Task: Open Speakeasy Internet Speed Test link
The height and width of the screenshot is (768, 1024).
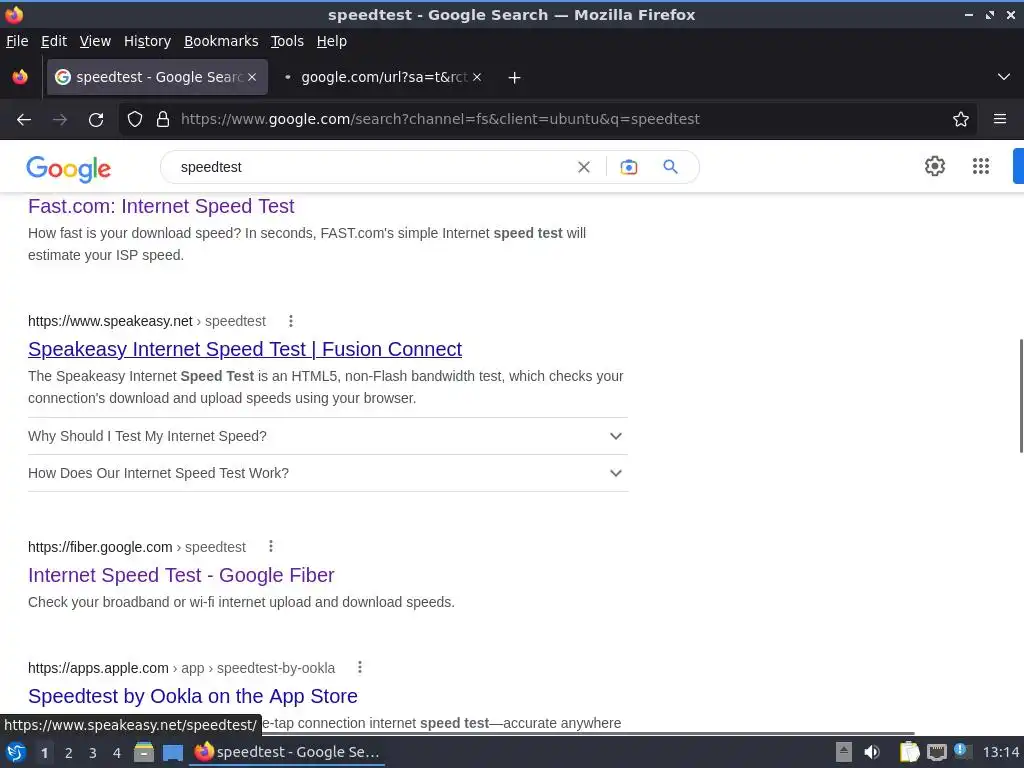Action: pyautogui.click(x=245, y=349)
